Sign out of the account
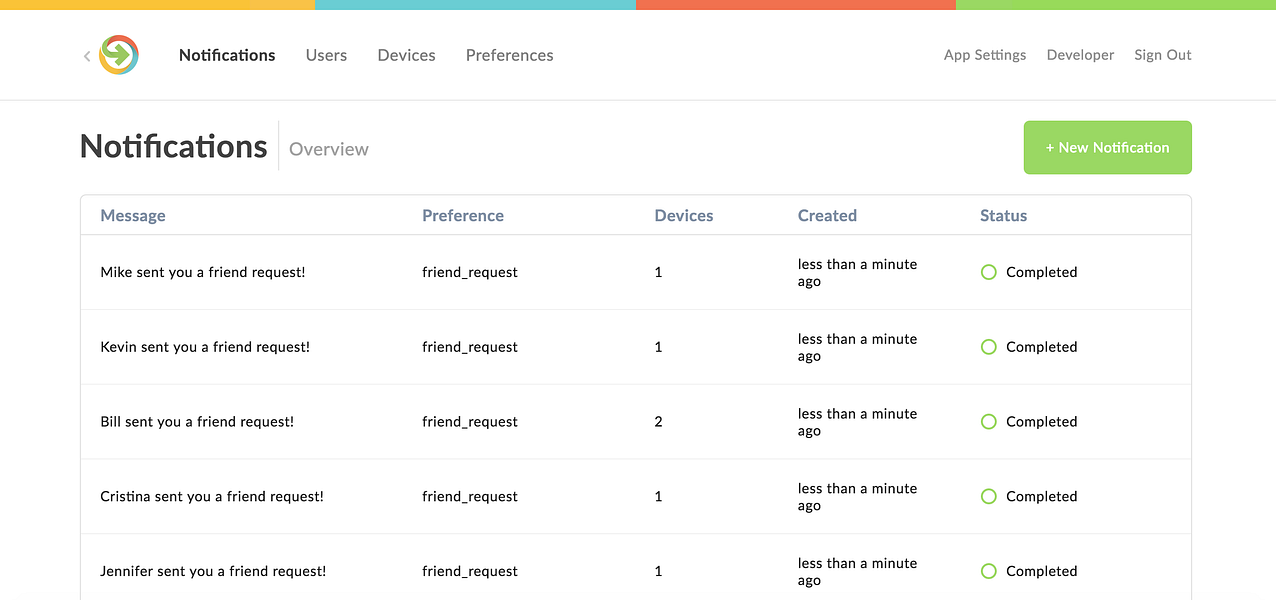Image resolution: width=1276 pixels, height=600 pixels. pyautogui.click(x=1162, y=55)
